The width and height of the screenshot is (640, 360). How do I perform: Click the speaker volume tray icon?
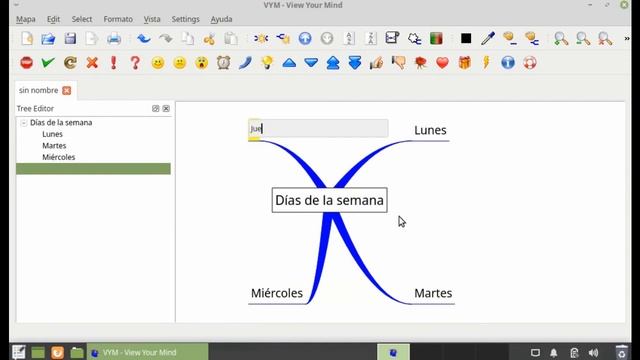tap(593, 353)
